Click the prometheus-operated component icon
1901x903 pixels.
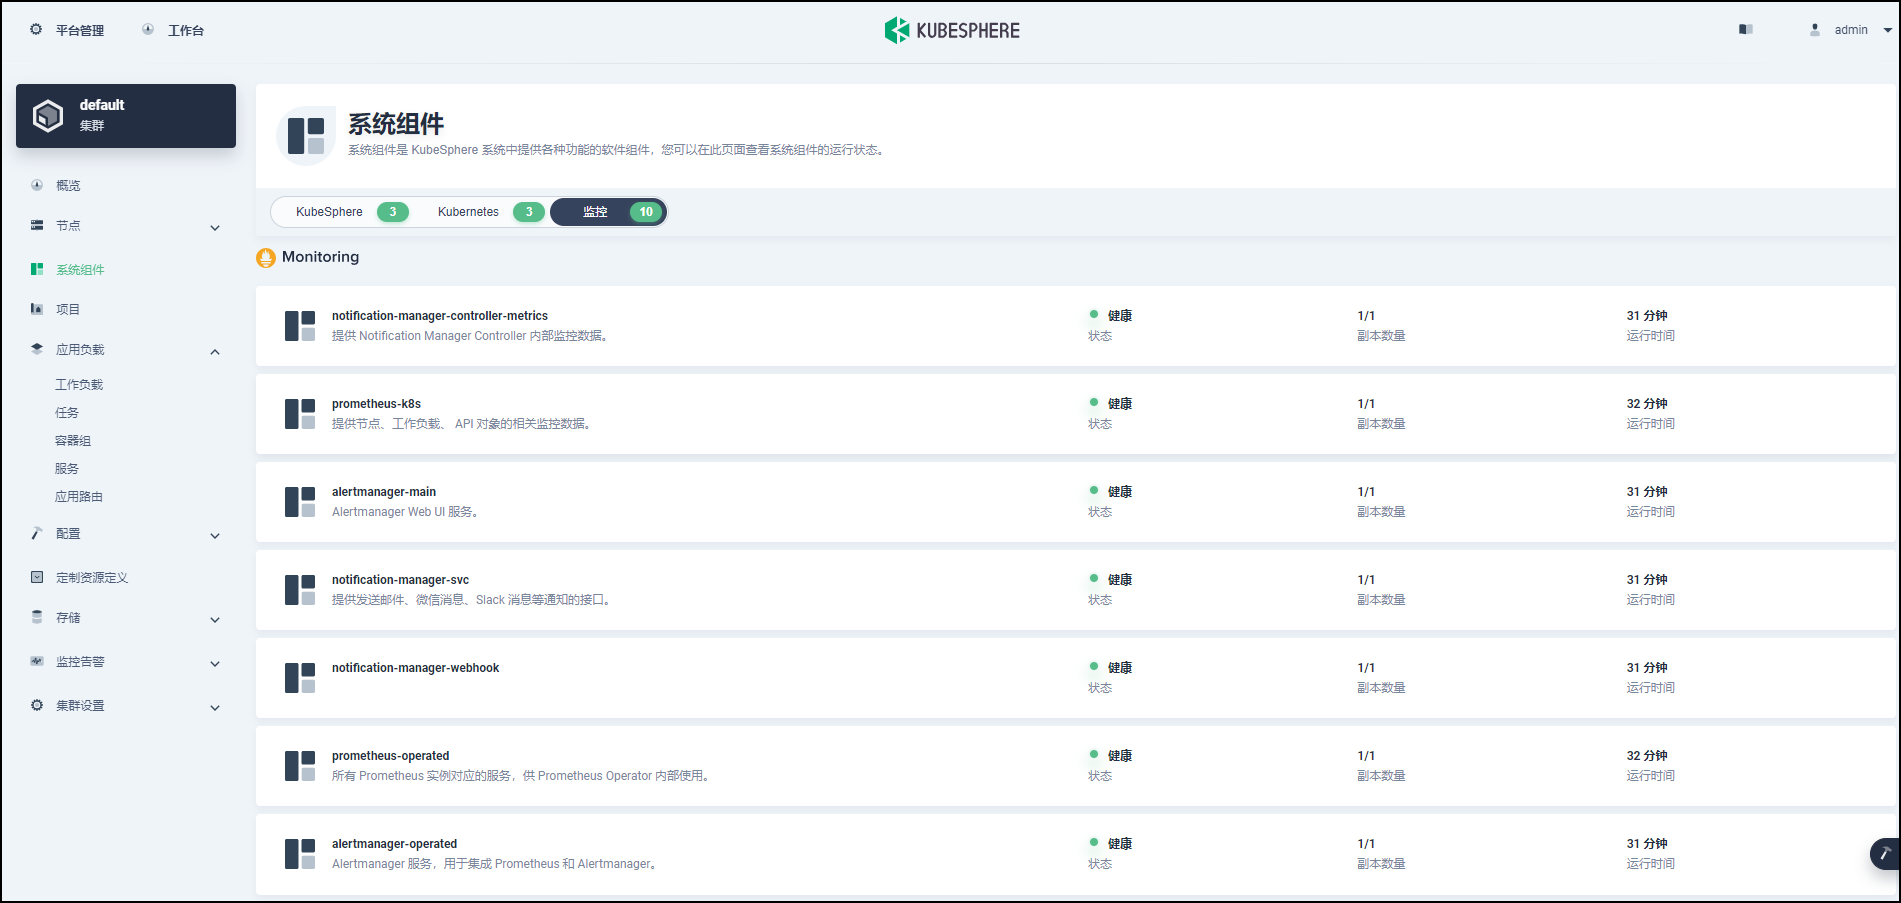click(x=300, y=766)
